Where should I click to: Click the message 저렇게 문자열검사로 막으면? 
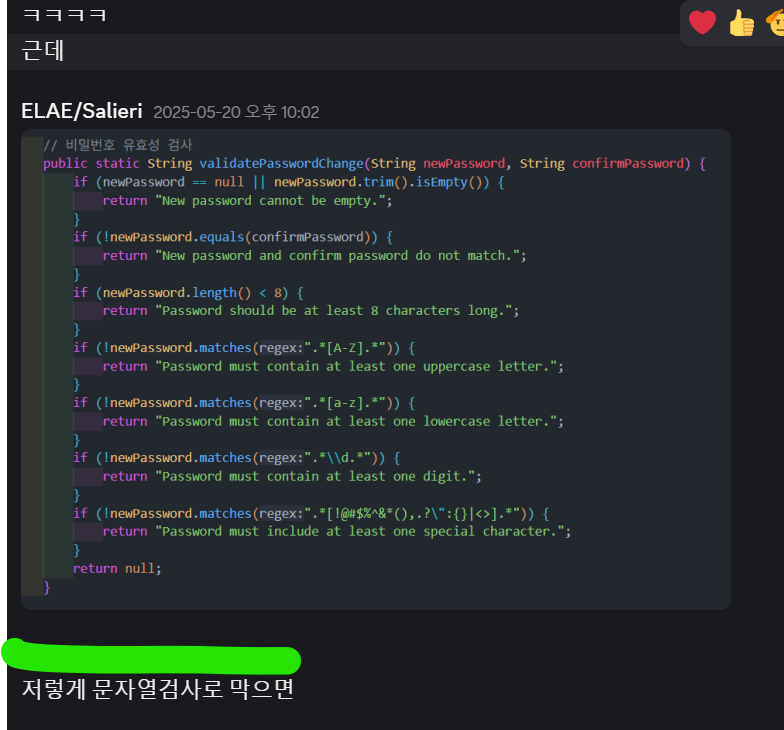158,689
